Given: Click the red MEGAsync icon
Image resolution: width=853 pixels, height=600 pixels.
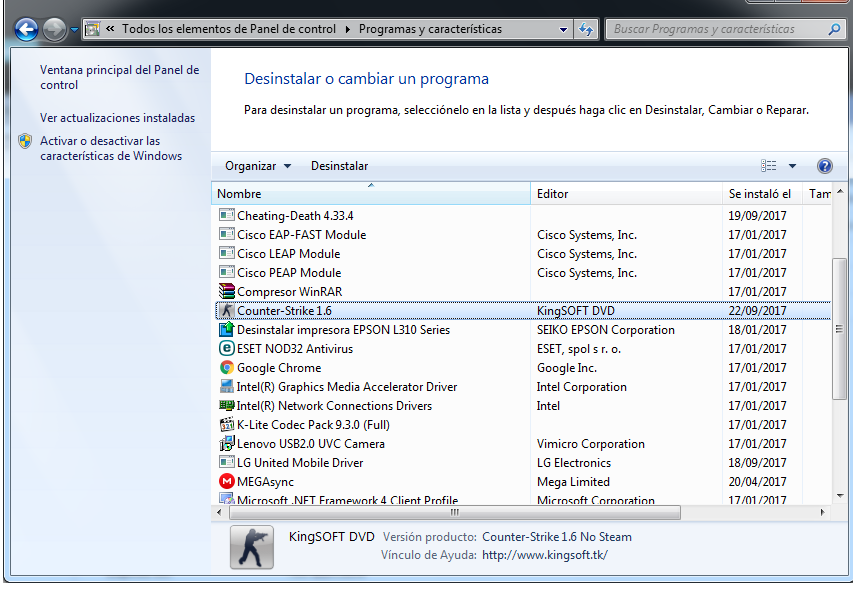Looking at the screenshot, I should pos(226,481).
